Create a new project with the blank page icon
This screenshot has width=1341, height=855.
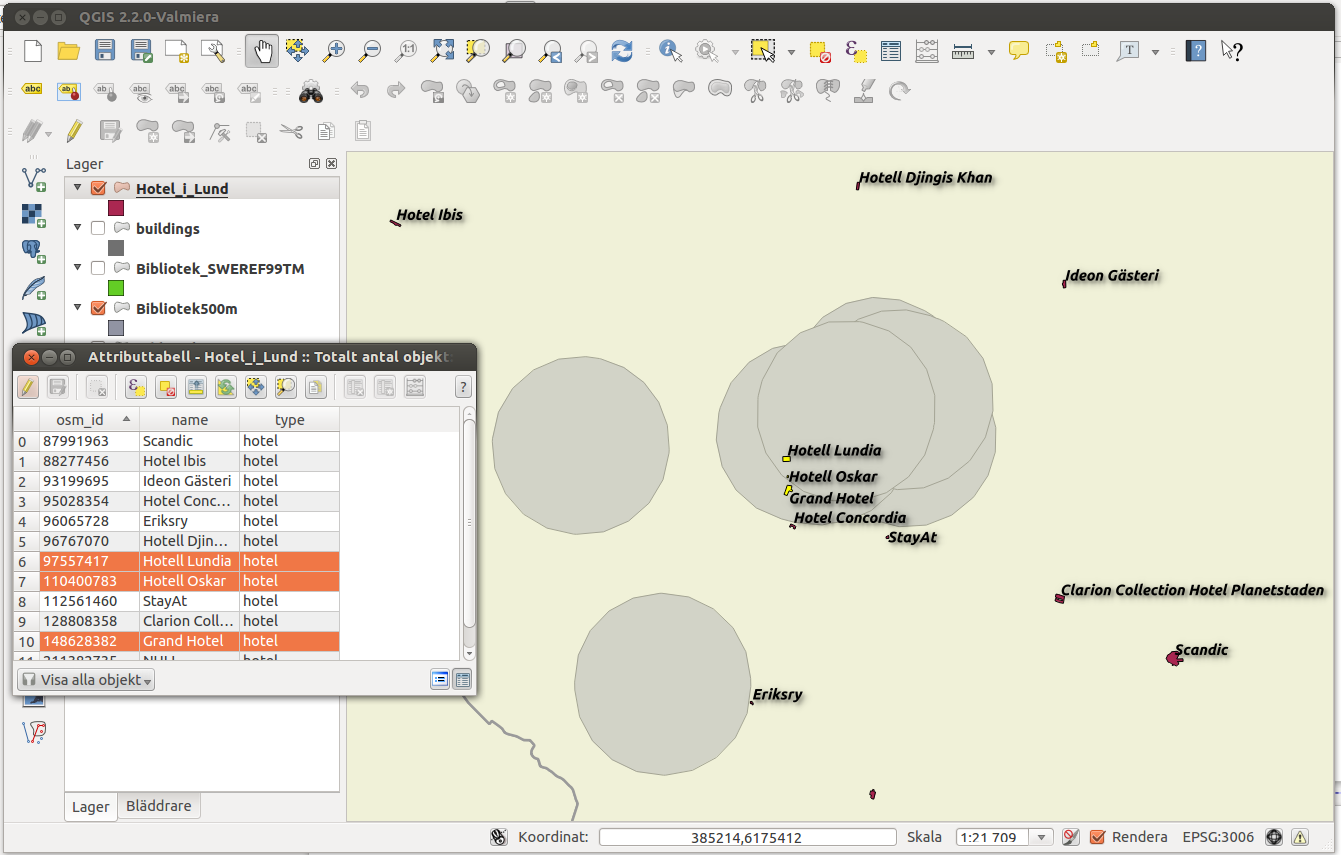pyautogui.click(x=32, y=51)
